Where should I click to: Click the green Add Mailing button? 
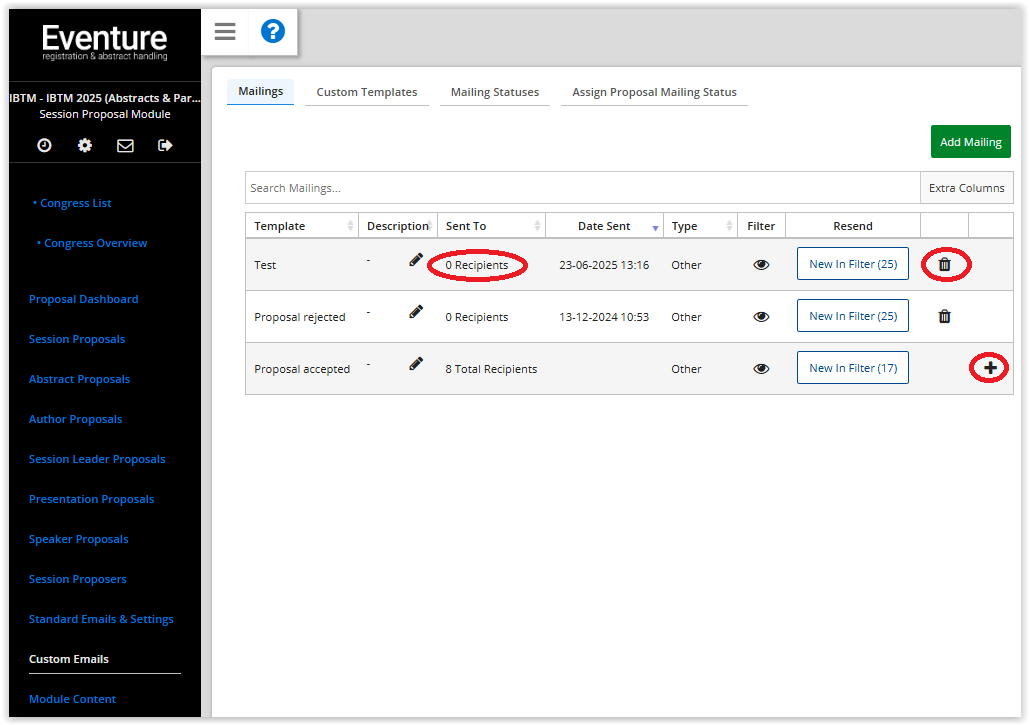pos(970,142)
